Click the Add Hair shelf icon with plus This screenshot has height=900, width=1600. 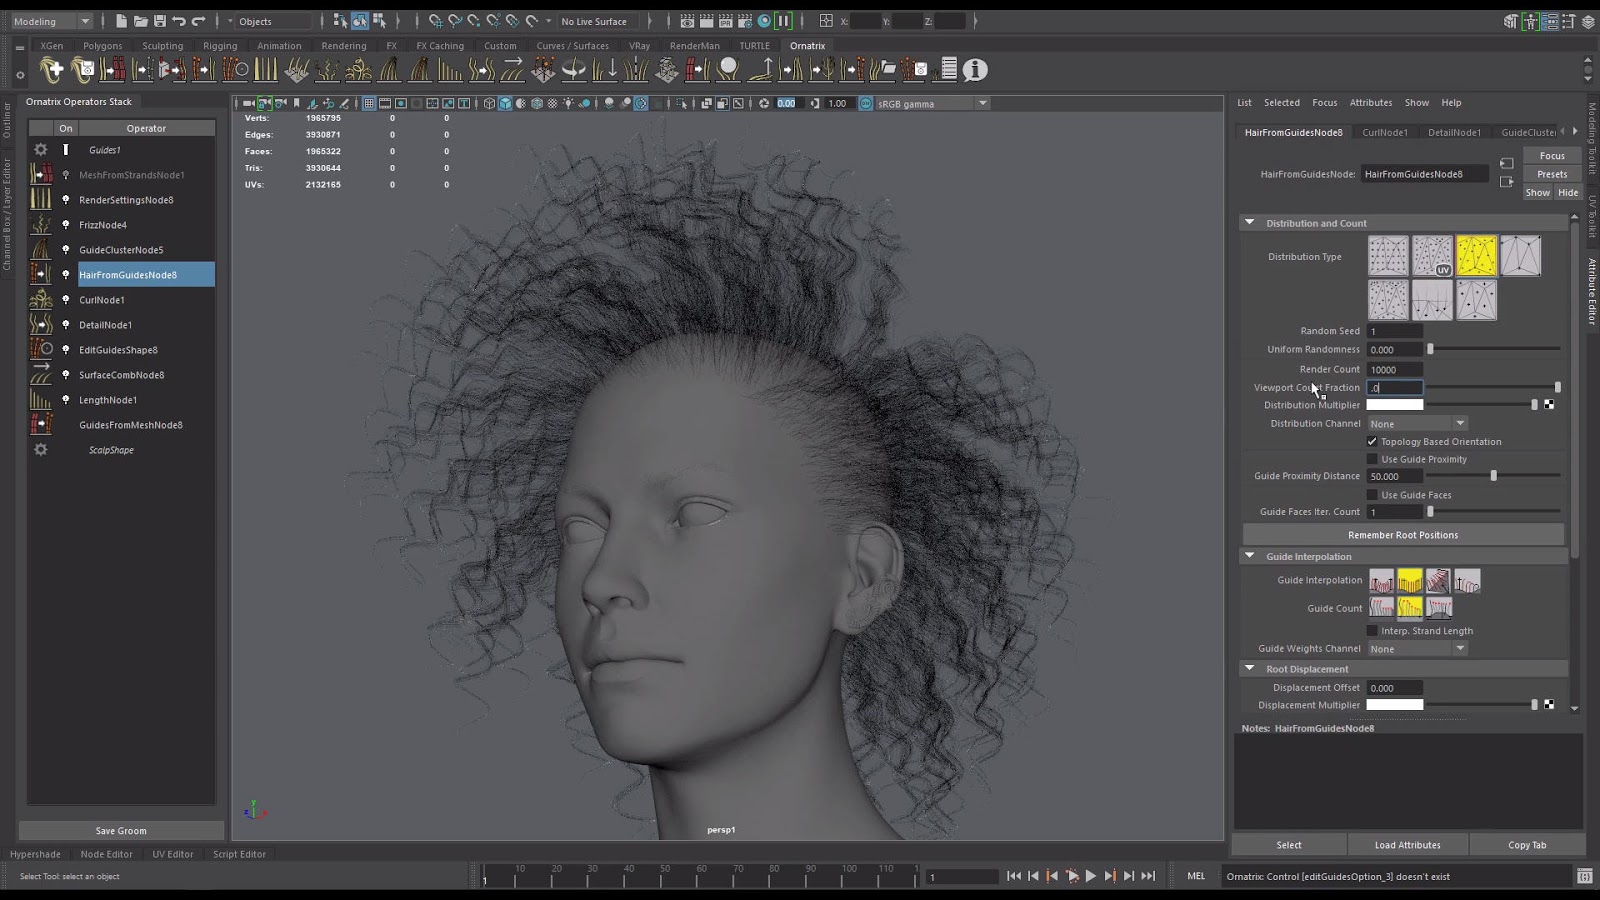[x=52, y=69]
